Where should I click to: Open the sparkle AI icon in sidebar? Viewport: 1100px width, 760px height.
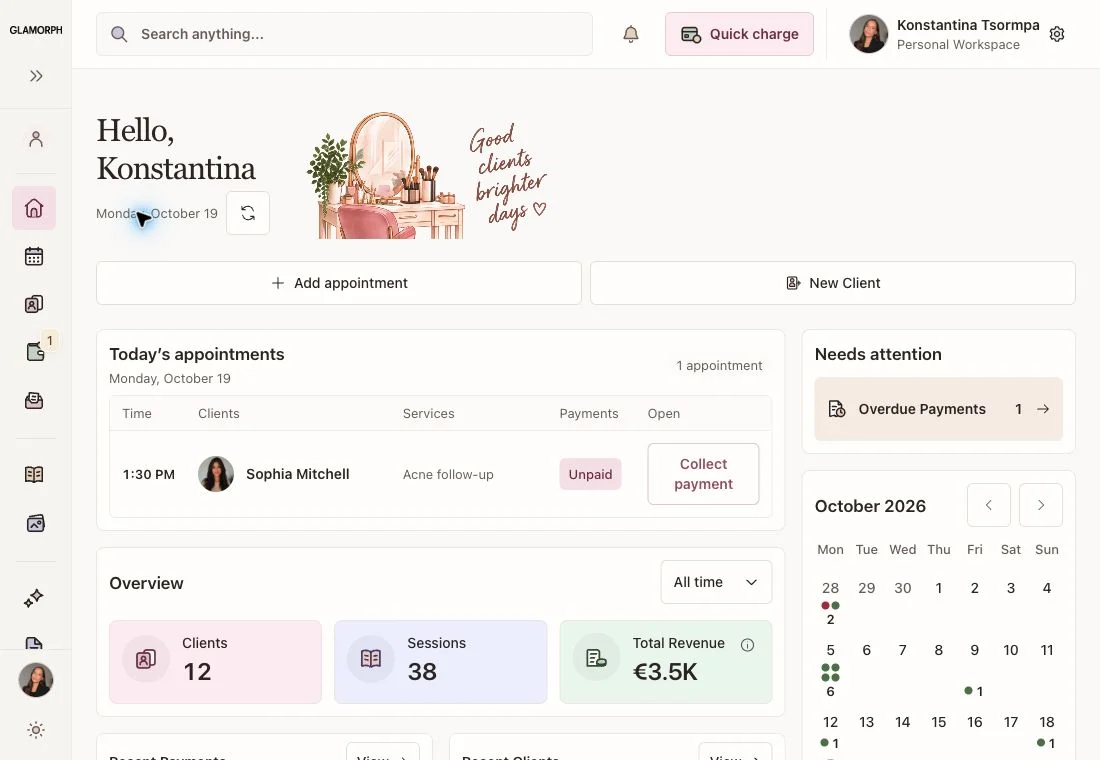(34, 598)
